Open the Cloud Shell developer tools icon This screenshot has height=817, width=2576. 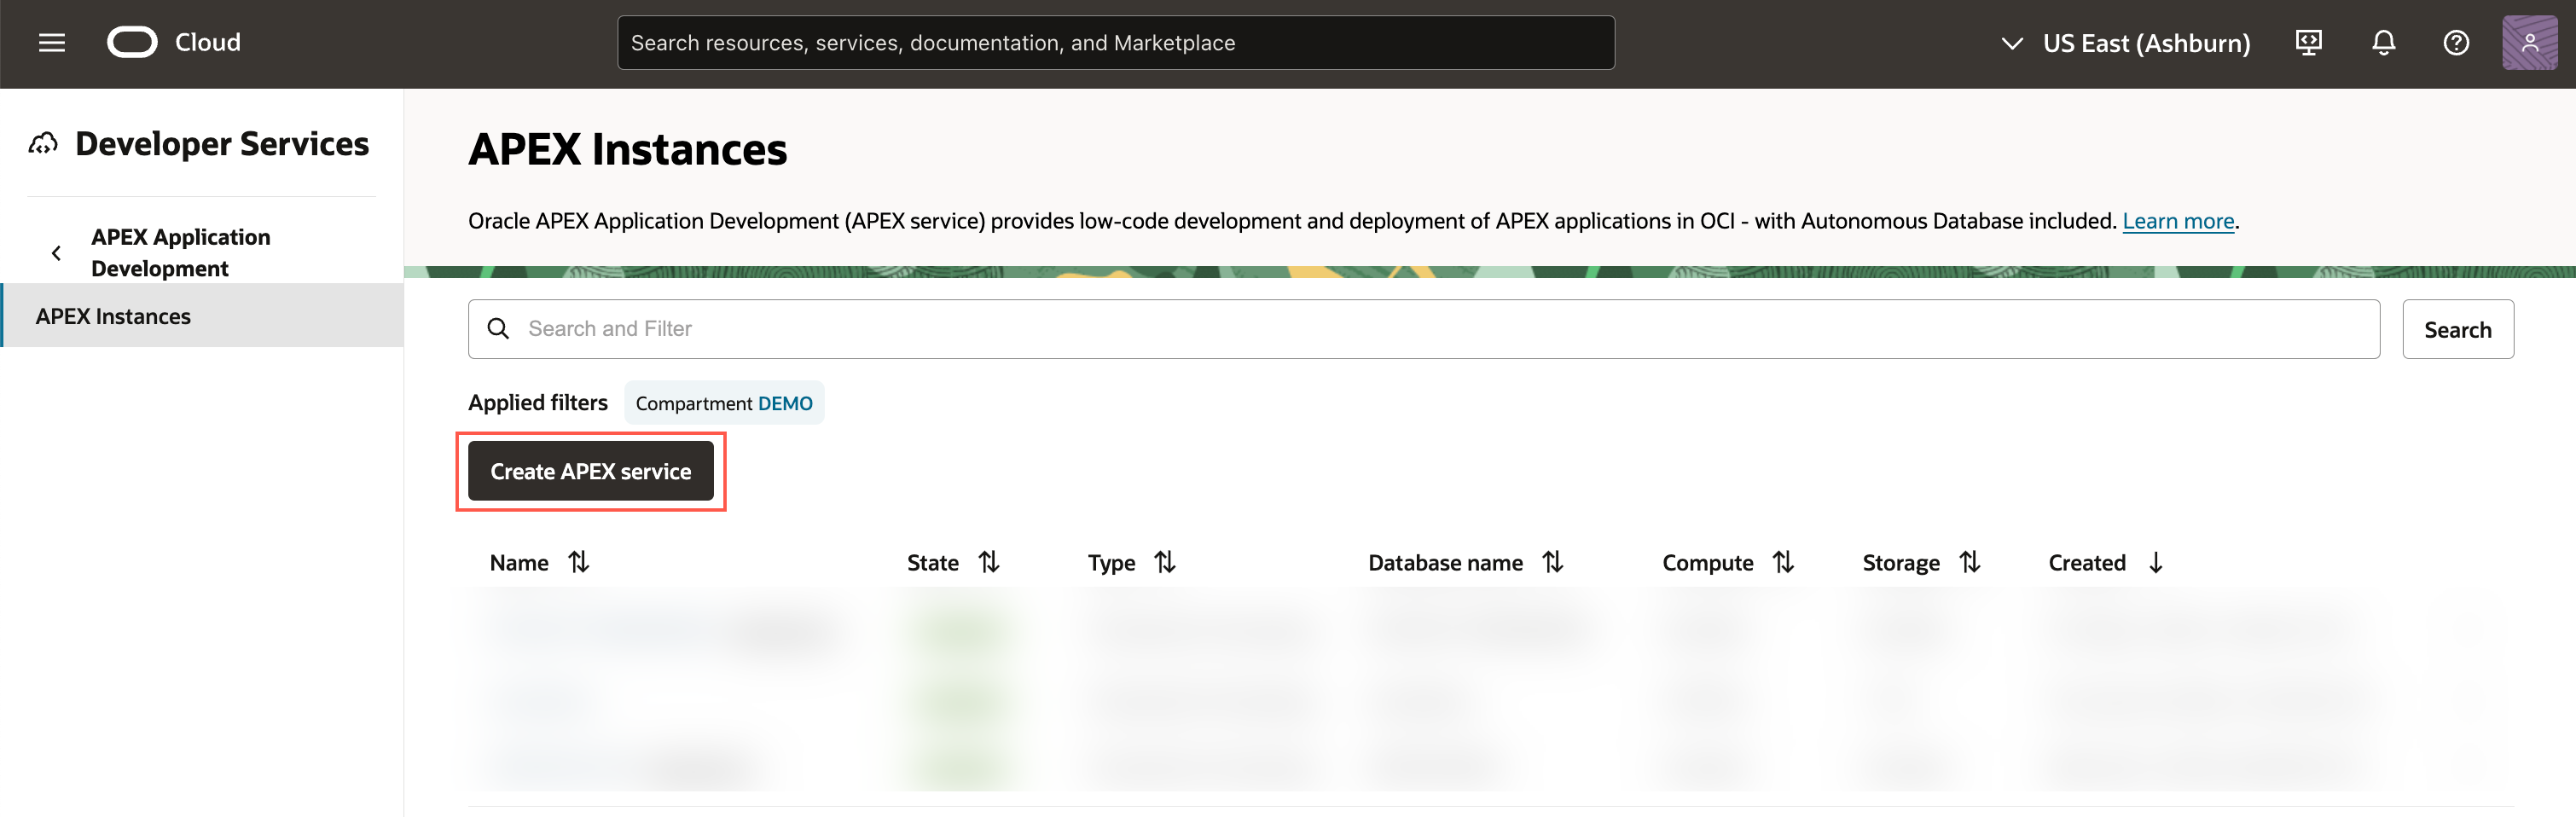(2308, 43)
